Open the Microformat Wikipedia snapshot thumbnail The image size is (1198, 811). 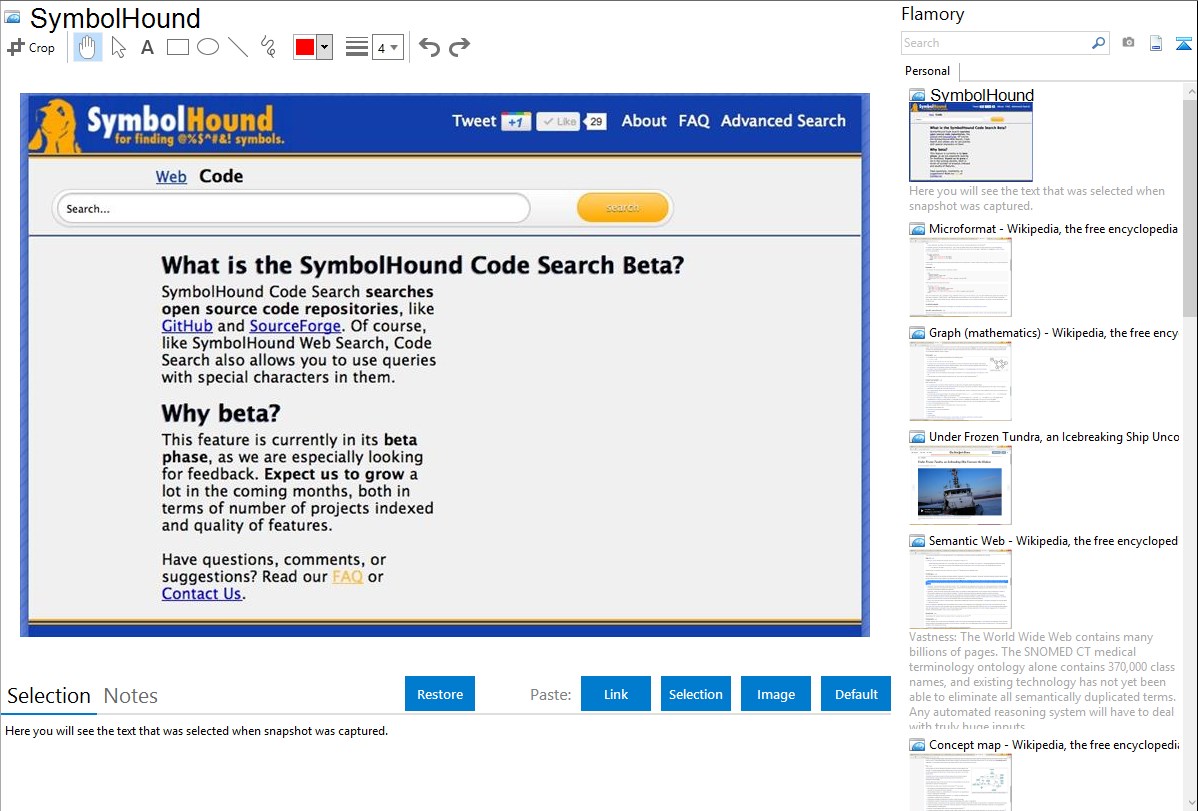(x=960, y=277)
